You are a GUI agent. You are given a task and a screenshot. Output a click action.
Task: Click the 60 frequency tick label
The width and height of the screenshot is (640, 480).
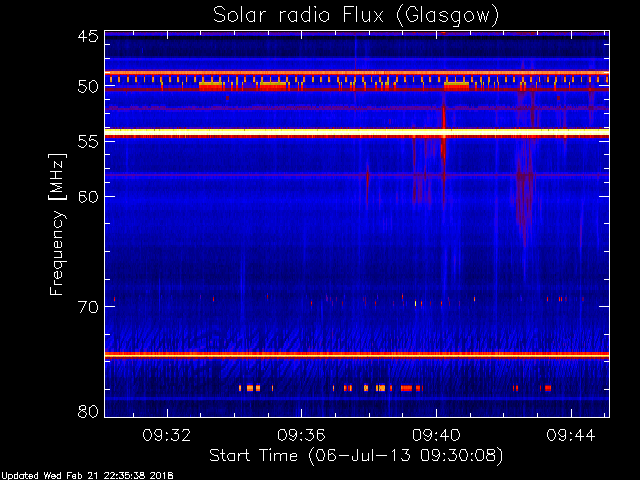[x=88, y=197]
